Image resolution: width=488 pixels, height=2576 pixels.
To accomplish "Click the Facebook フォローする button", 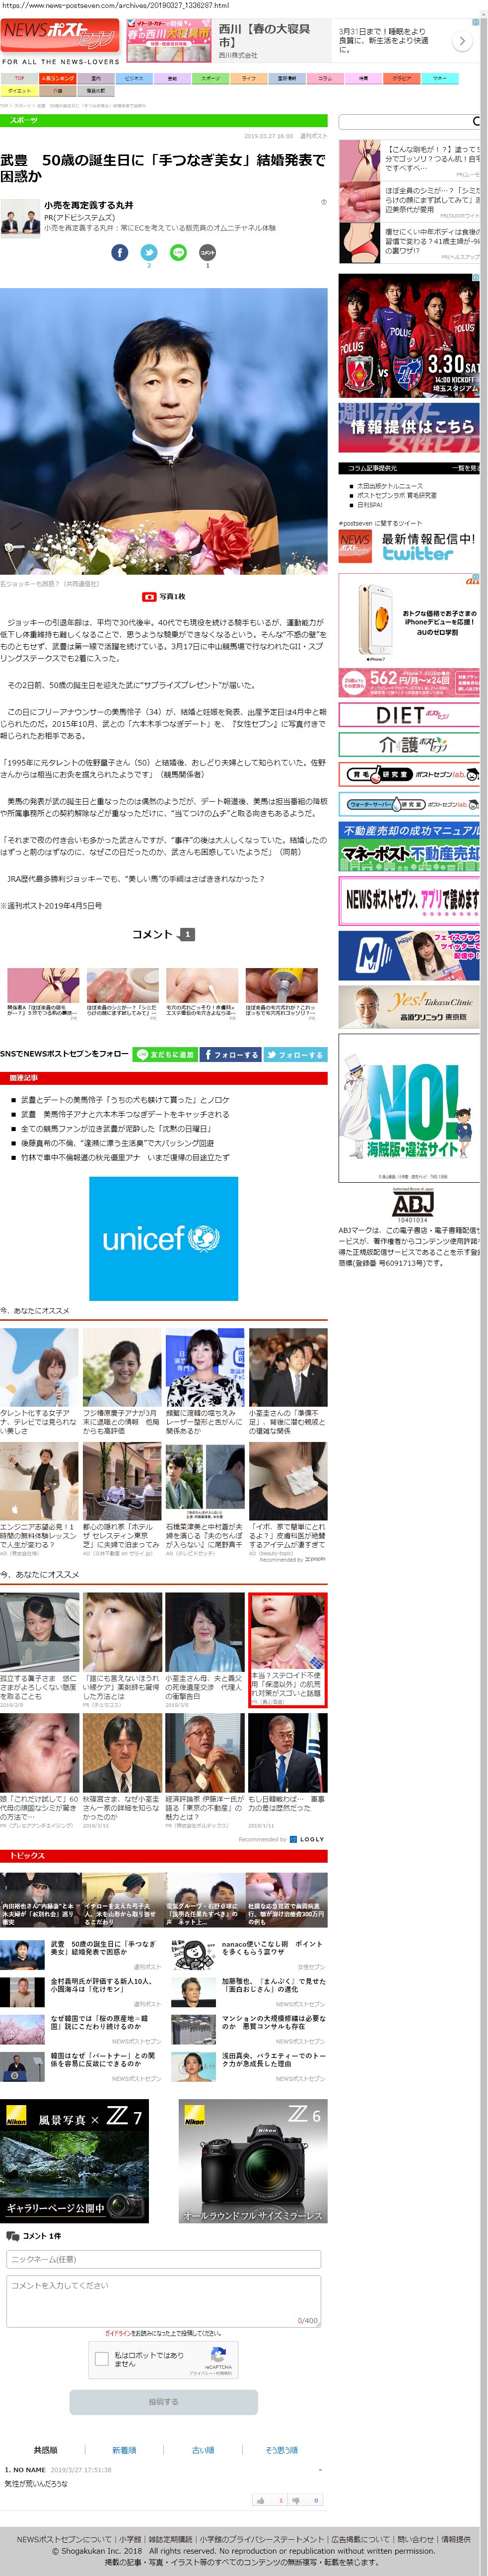I will point(230,1054).
